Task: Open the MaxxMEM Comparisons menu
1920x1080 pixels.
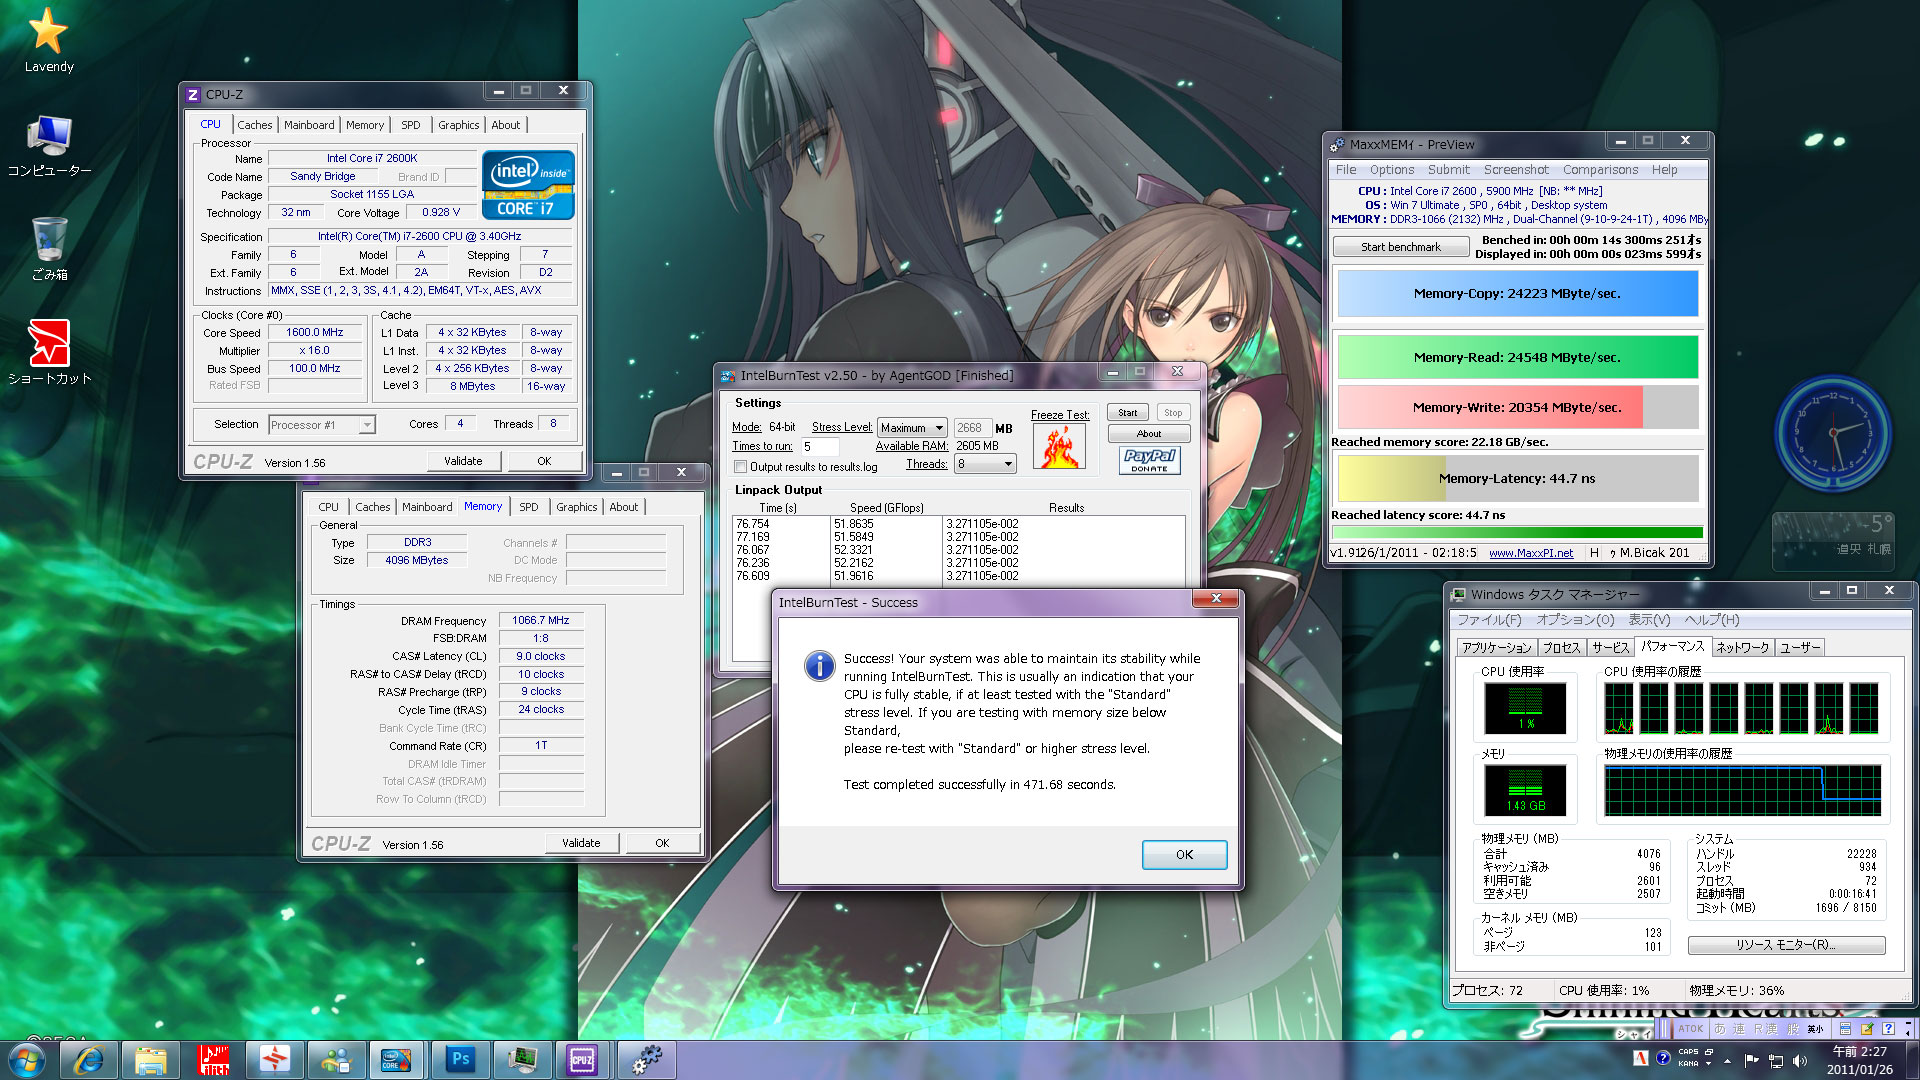Action: [1600, 170]
